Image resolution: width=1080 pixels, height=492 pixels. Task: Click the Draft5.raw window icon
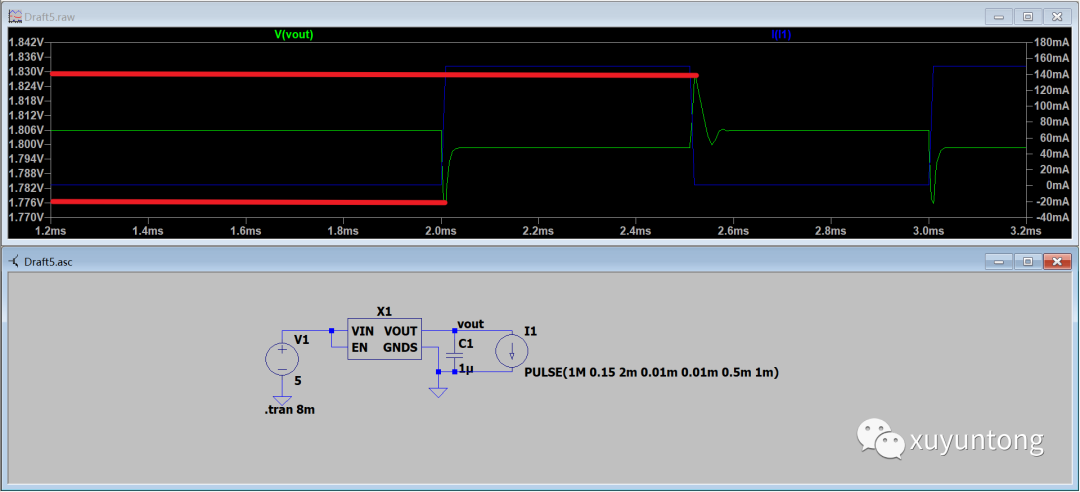coord(13,15)
